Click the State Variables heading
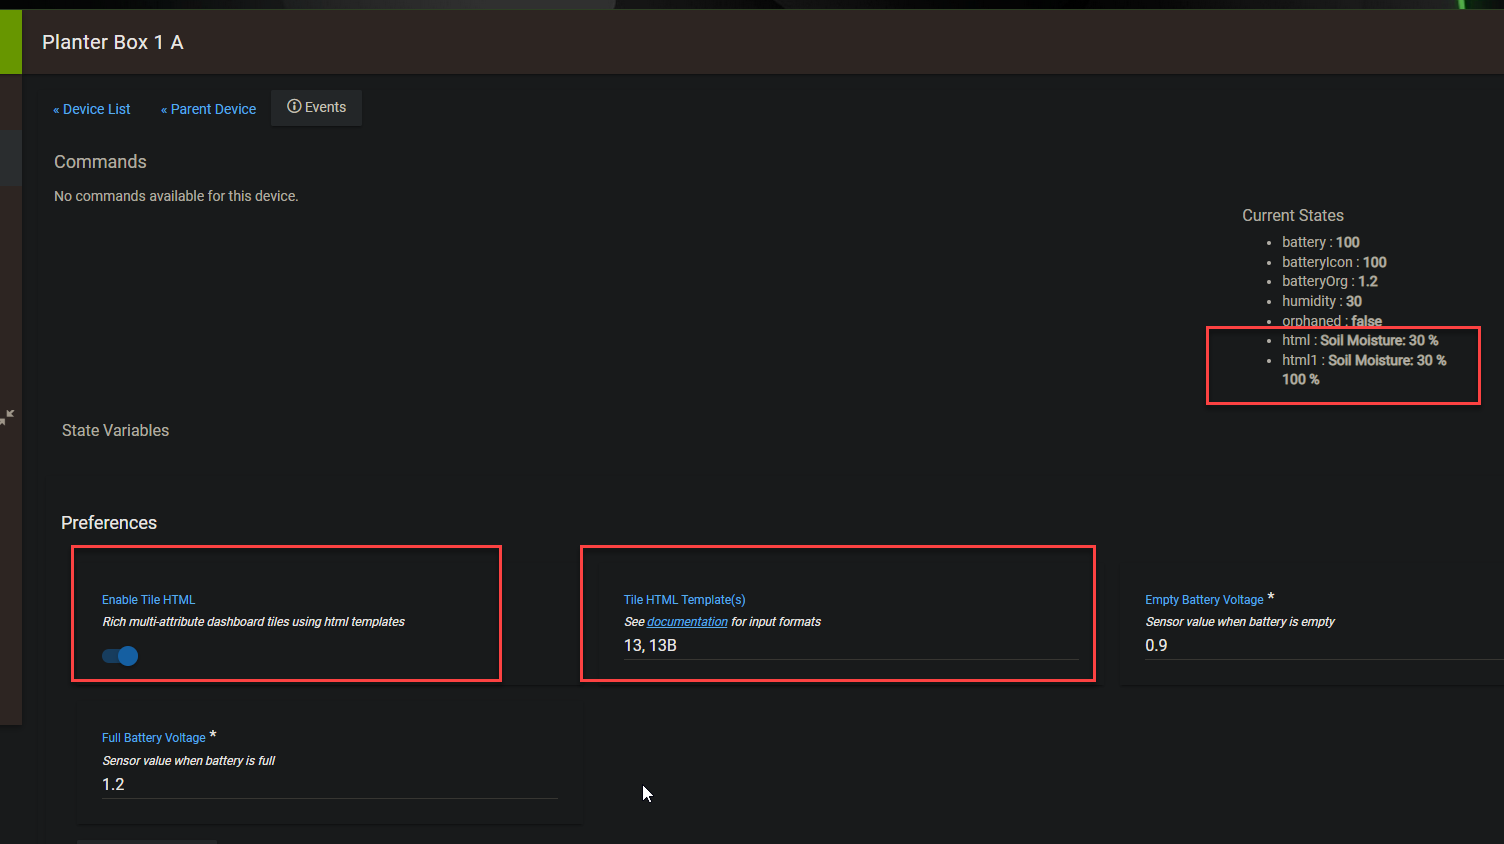 (x=115, y=431)
